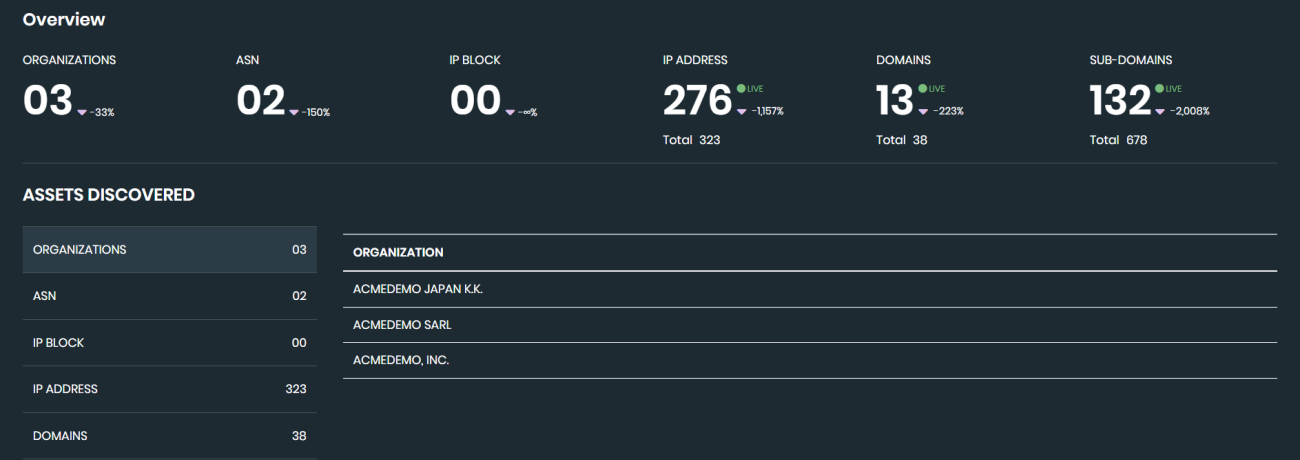Click the down arrow beside Sub-Domains 132
Viewport: 1300px width, 460px height.
(x=1160, y=112)
